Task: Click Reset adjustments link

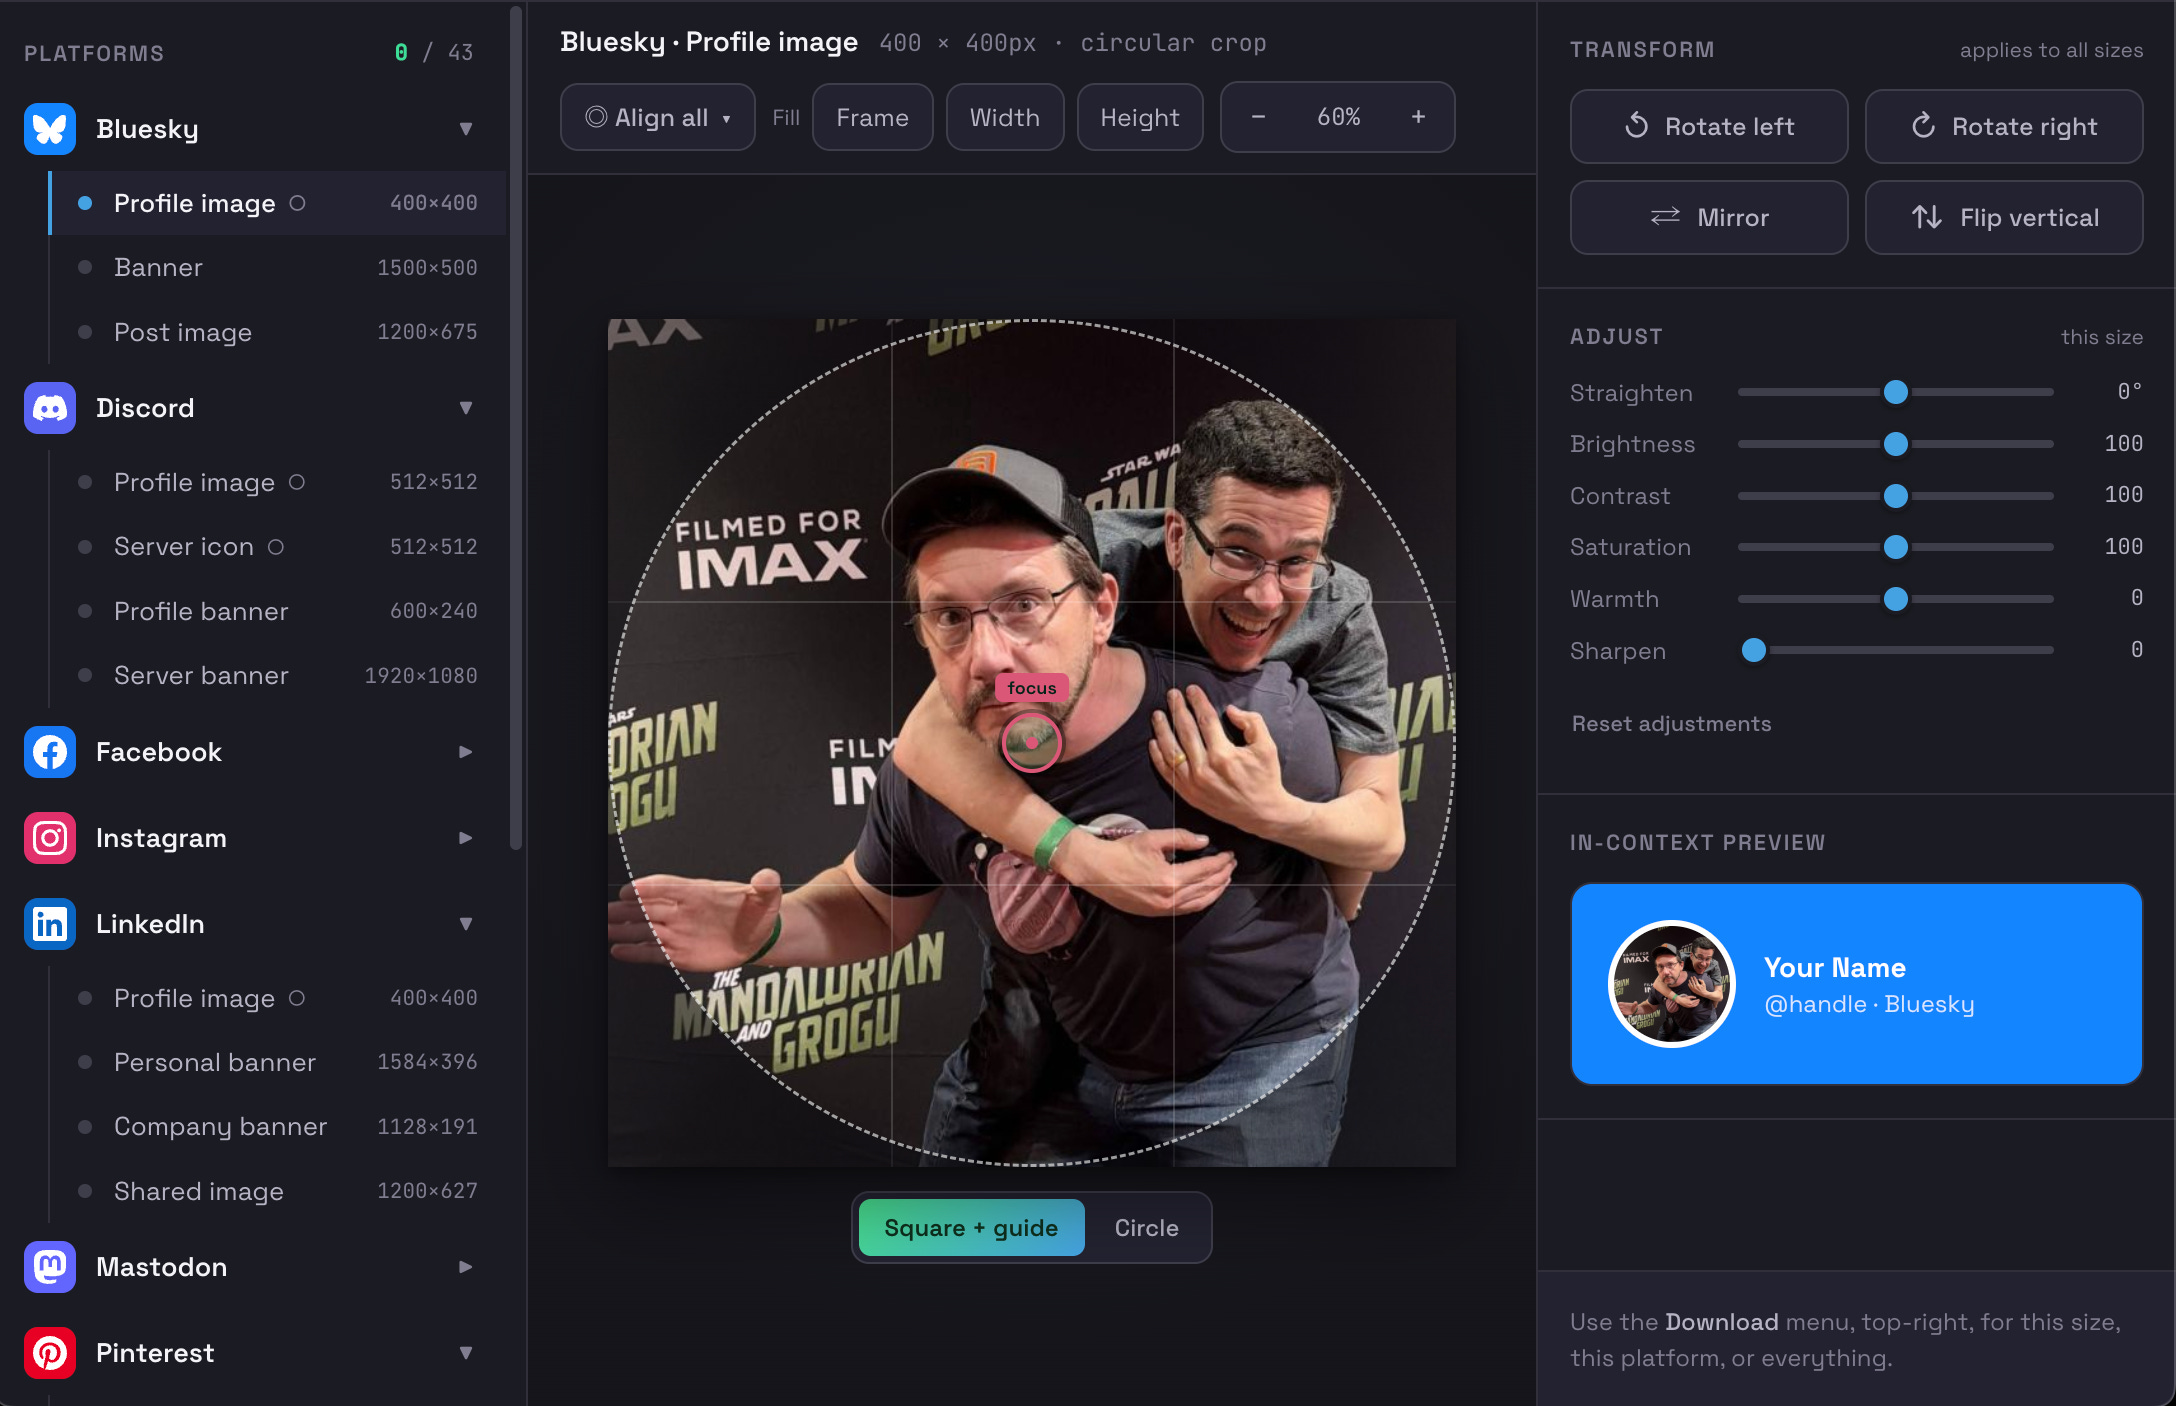Action: click(x=1671, y=724)
